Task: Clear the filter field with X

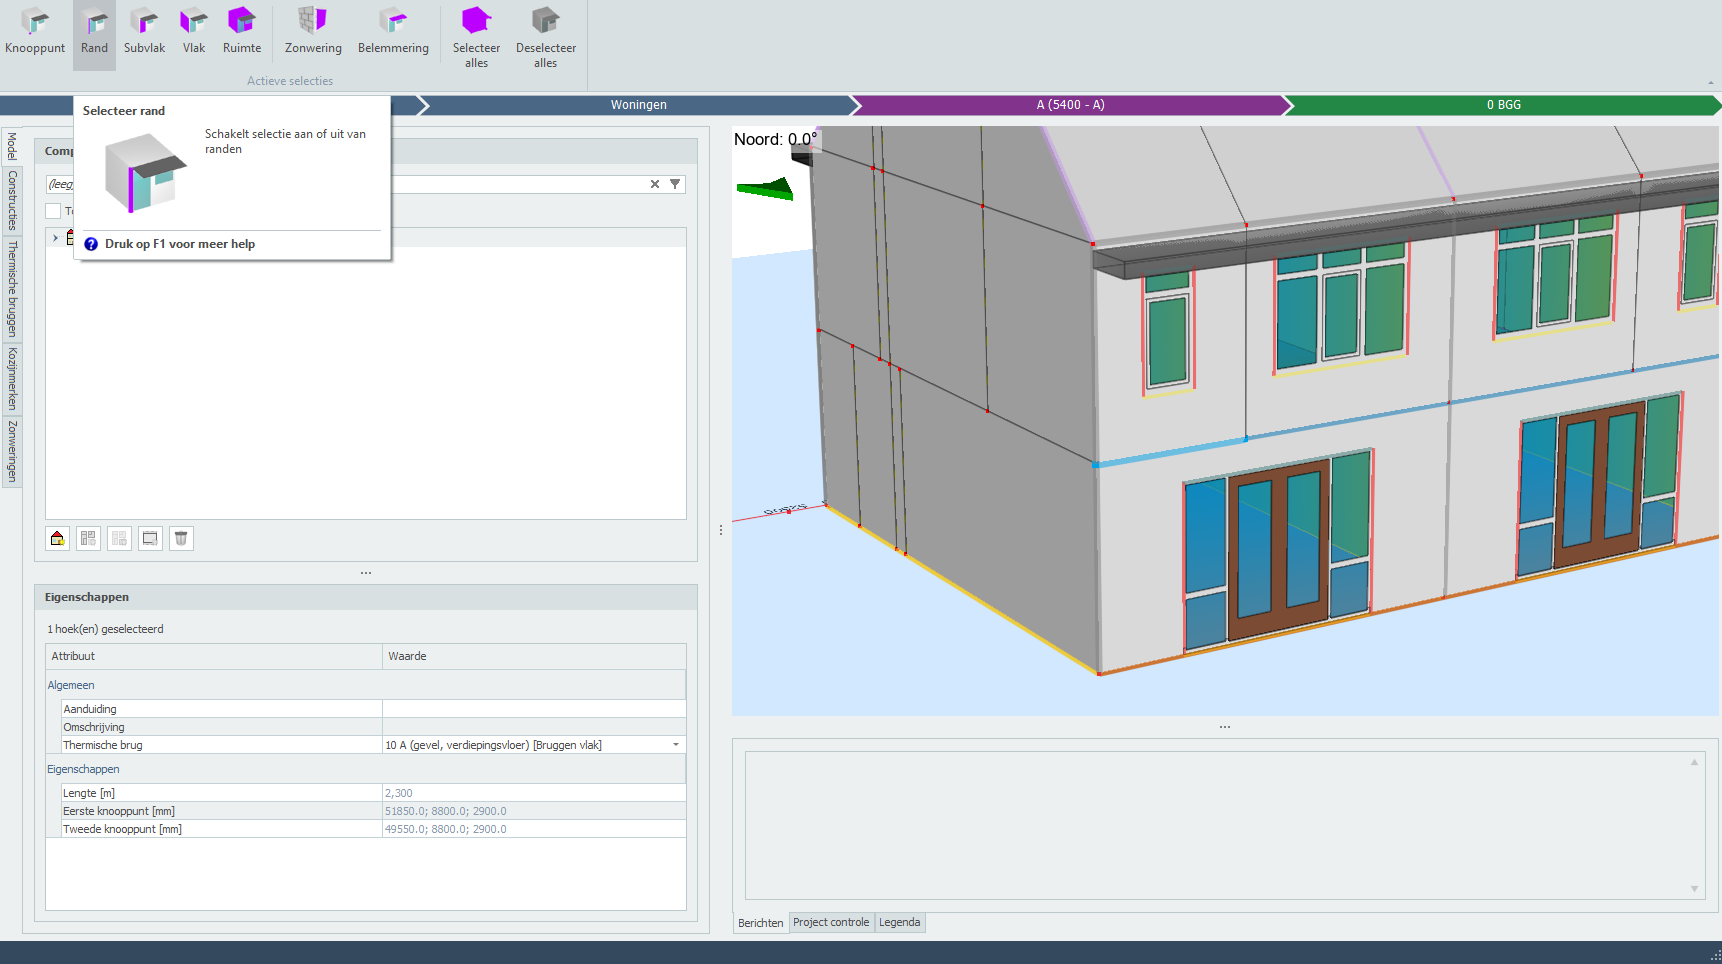Action: (655, 184)
